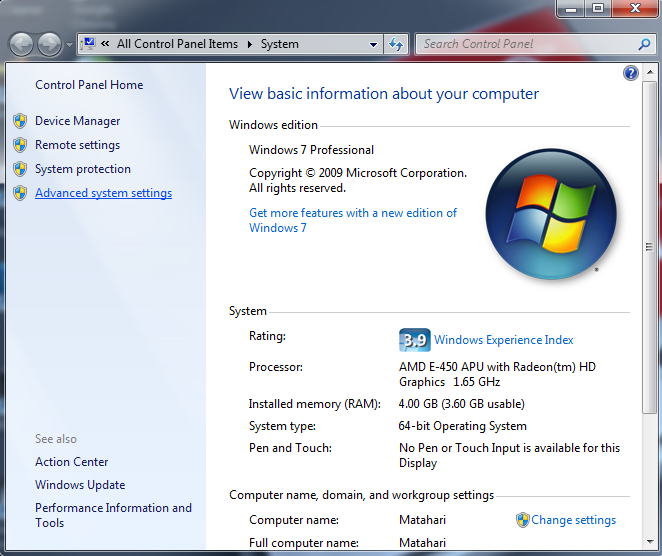Viewport: 662px width, 556px height.
Task: Click the Refresh button in address bar
Action: coord(396,44)
